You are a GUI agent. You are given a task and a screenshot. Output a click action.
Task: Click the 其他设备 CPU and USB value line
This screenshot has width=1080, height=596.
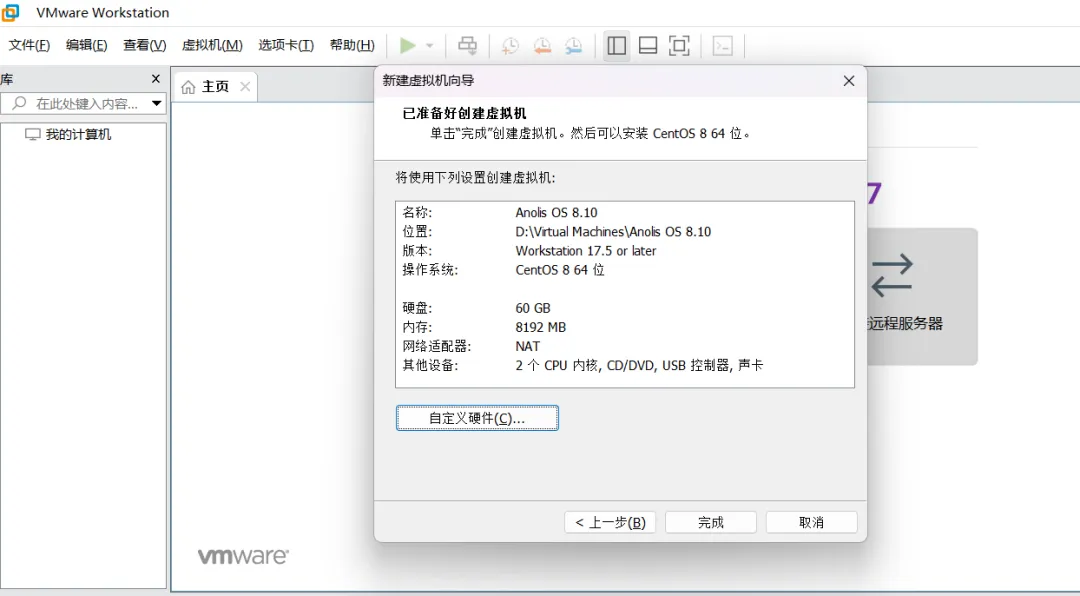639,365
